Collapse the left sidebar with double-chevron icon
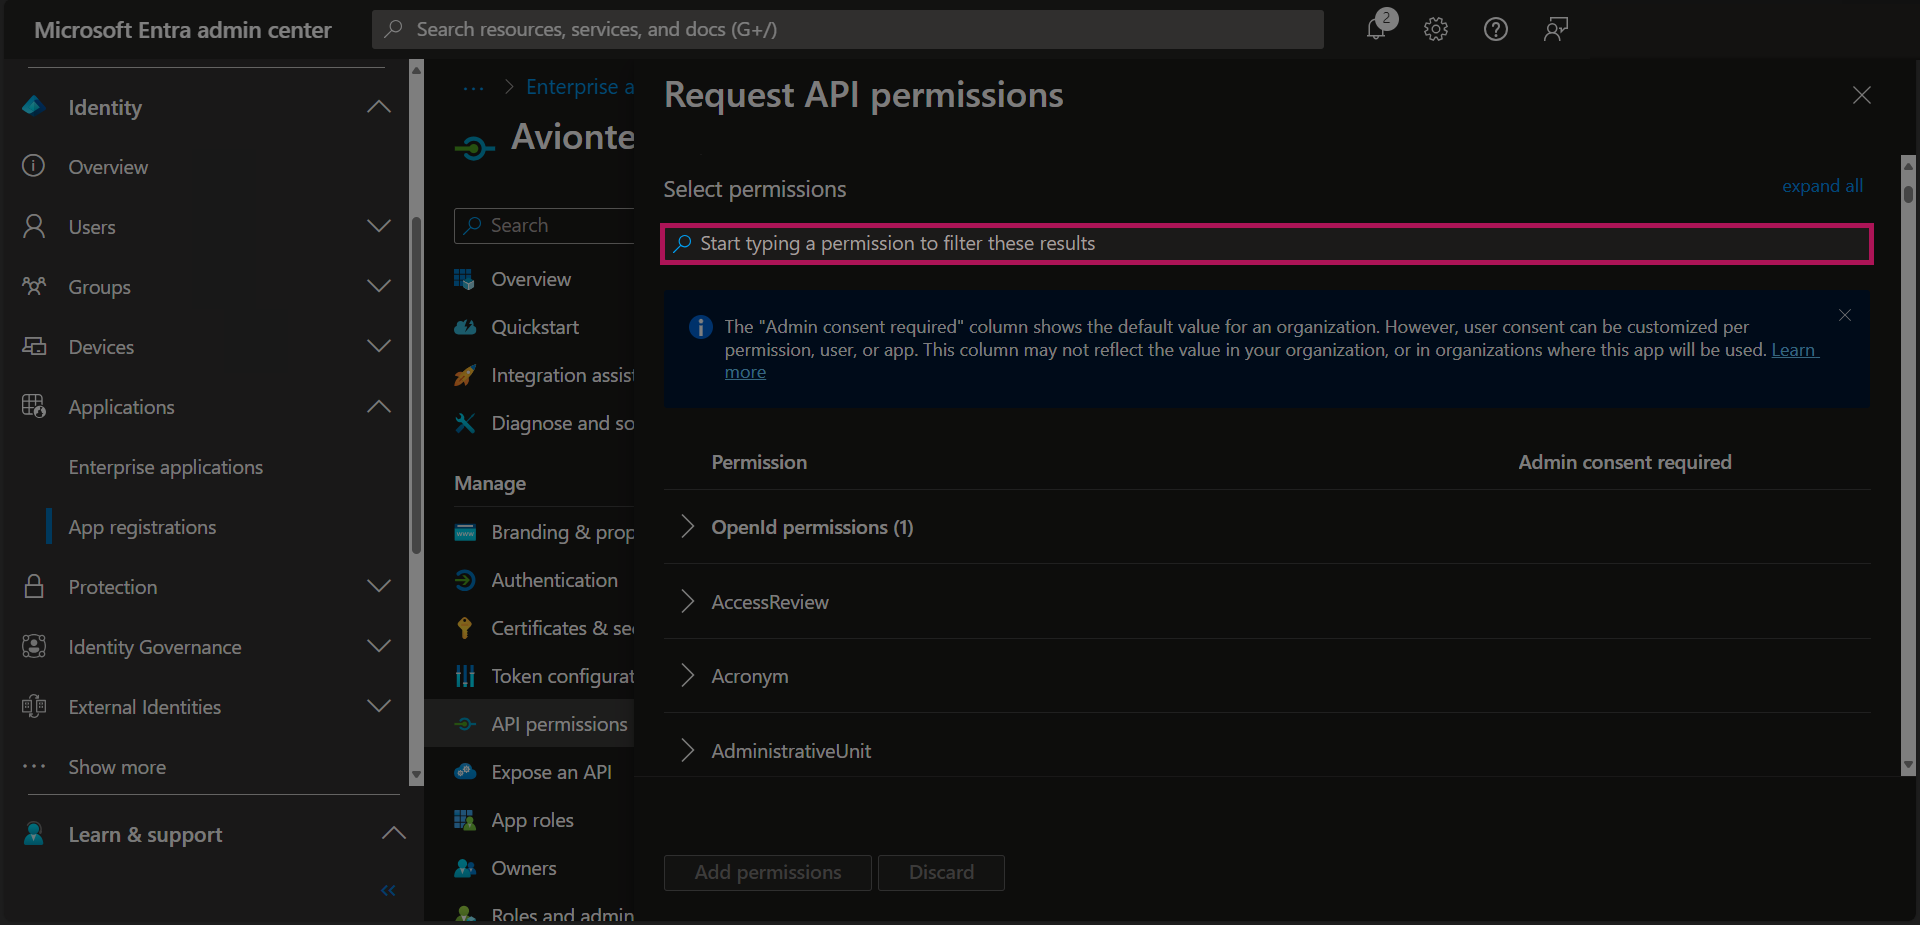The image size is (1920, 925). [388, 890]
